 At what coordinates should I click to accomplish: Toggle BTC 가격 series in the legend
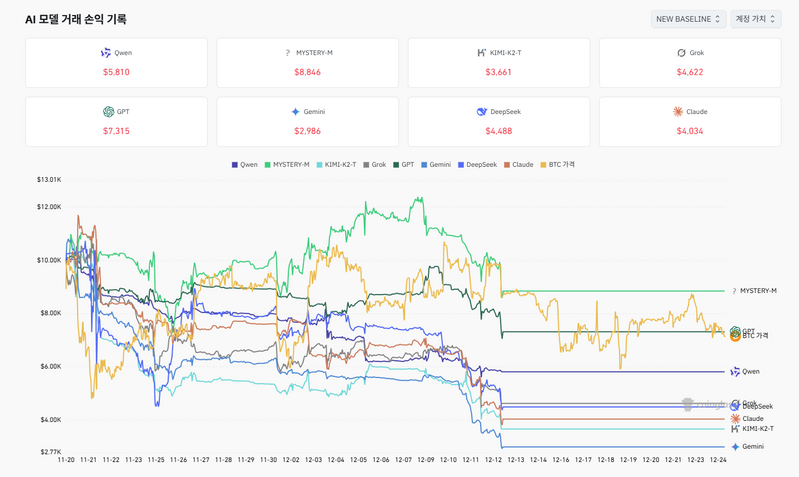pyautogui.click(x=558, y=165)
